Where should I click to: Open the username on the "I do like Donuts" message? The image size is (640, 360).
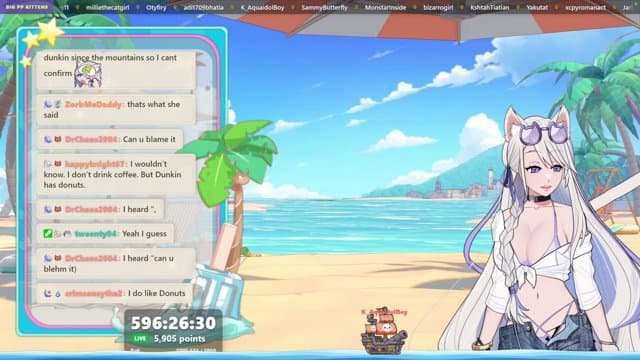pyautogui.click(x=93, y=293)
